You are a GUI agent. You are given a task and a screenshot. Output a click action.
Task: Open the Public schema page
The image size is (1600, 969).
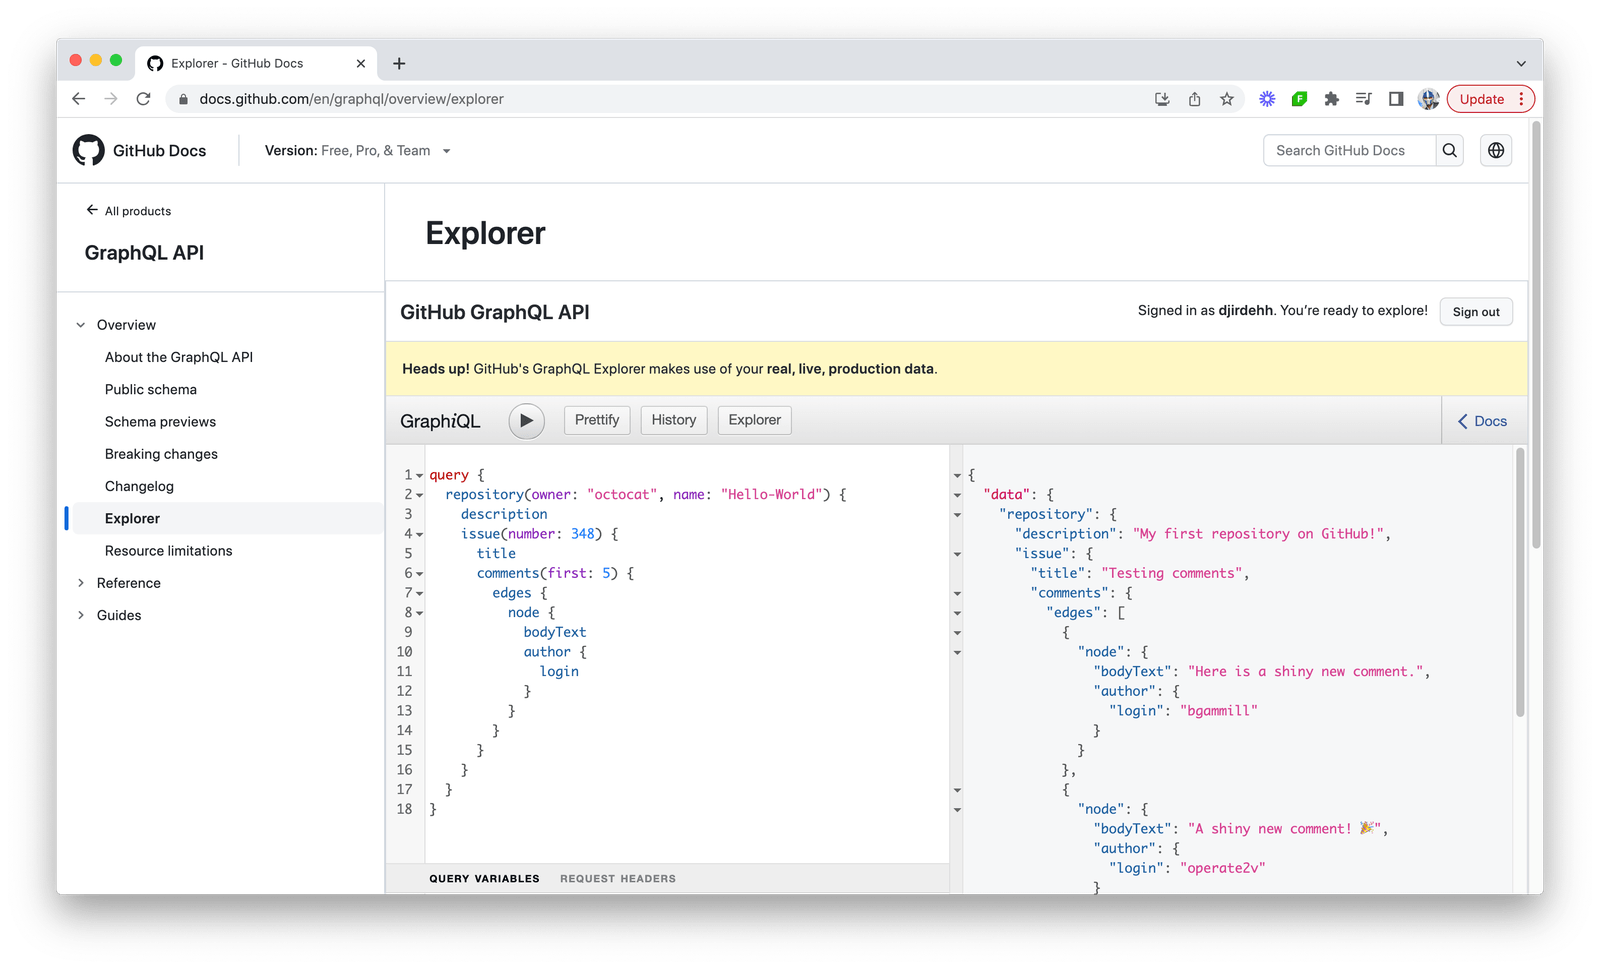(x=151, y=389)
